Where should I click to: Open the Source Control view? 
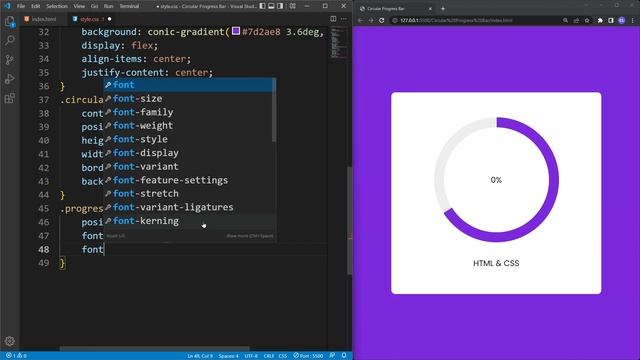(x=9, y=60)
